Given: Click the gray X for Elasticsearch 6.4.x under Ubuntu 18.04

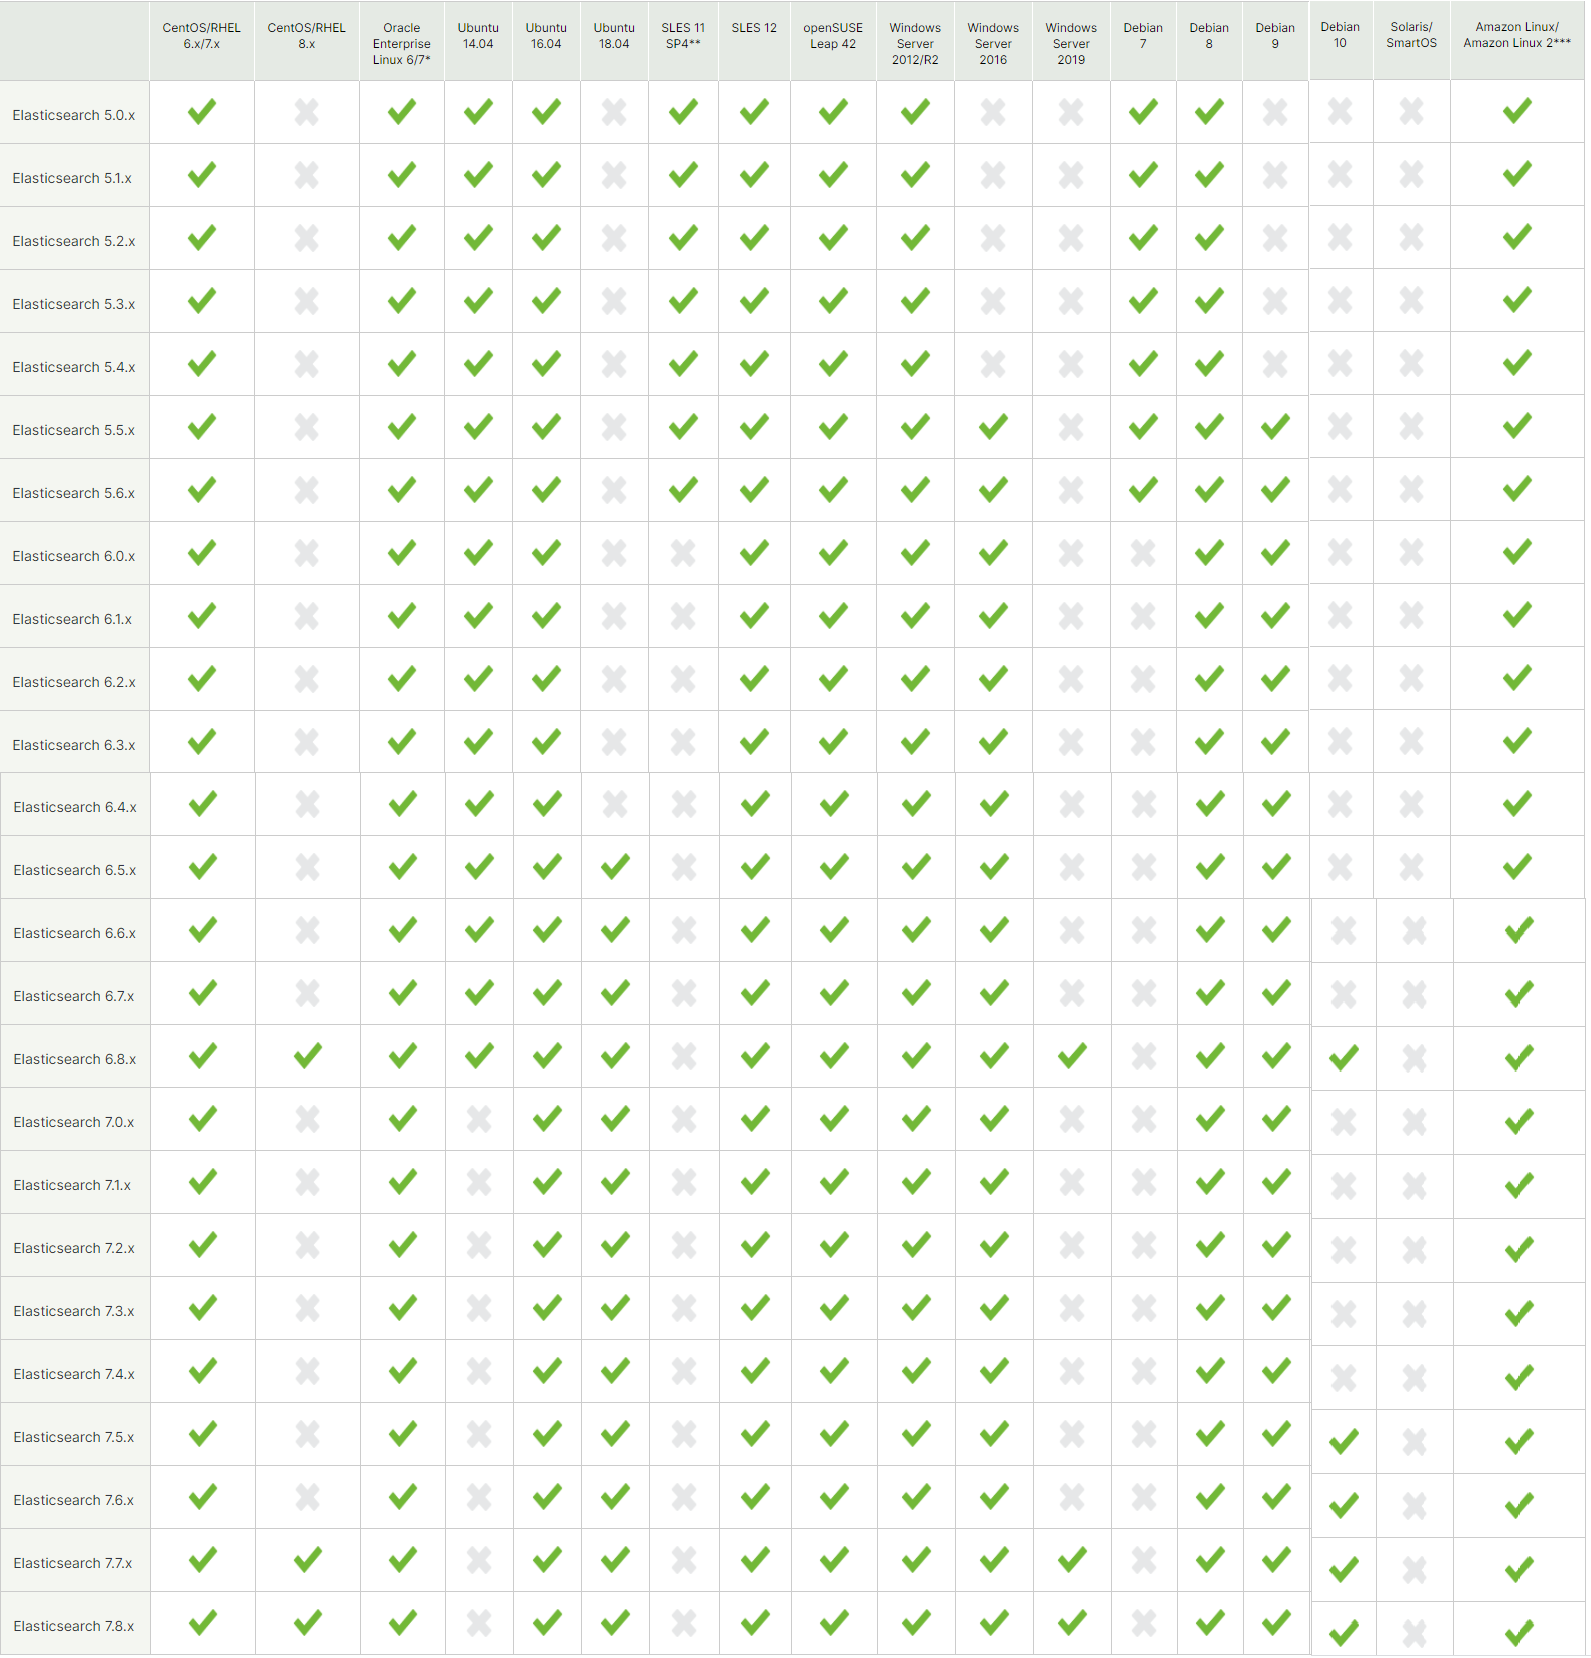Looking at the screenshot, I should click(615, 804).
